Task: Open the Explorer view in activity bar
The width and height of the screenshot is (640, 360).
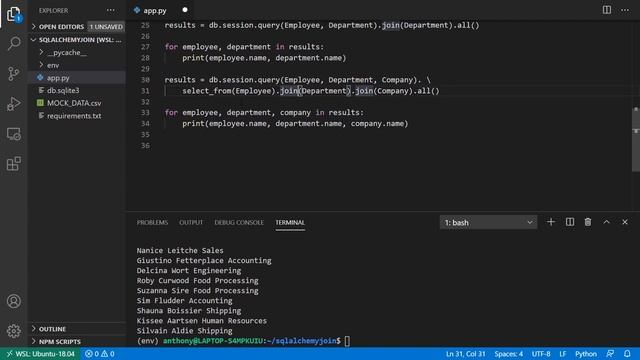Action: [13, 14]
